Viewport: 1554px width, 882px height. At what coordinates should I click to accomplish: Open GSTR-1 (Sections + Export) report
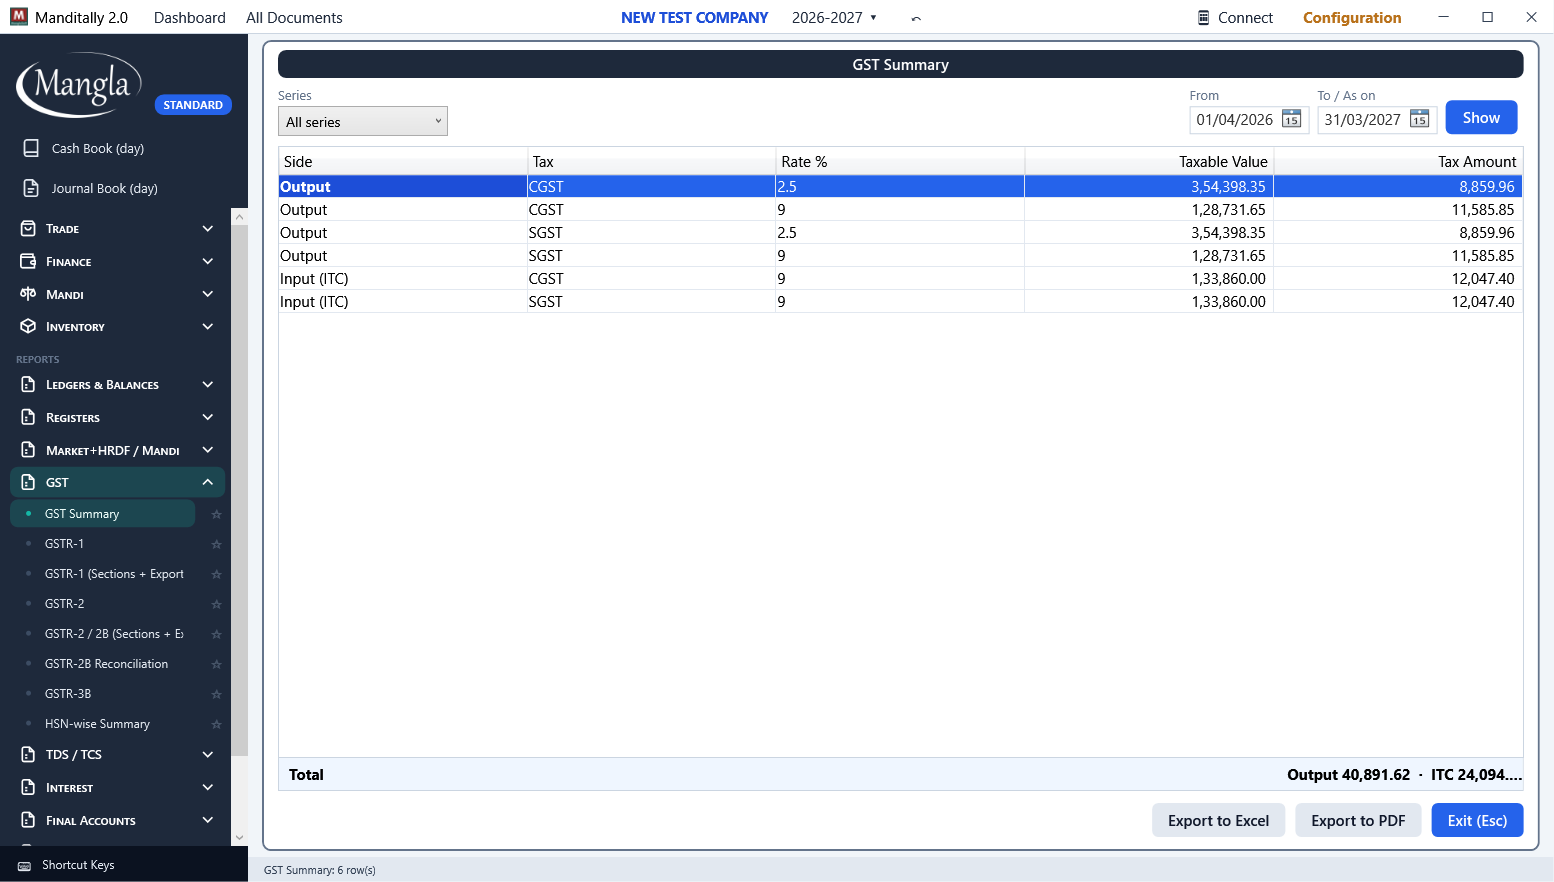pyautogui.click(x=114, y=574)
